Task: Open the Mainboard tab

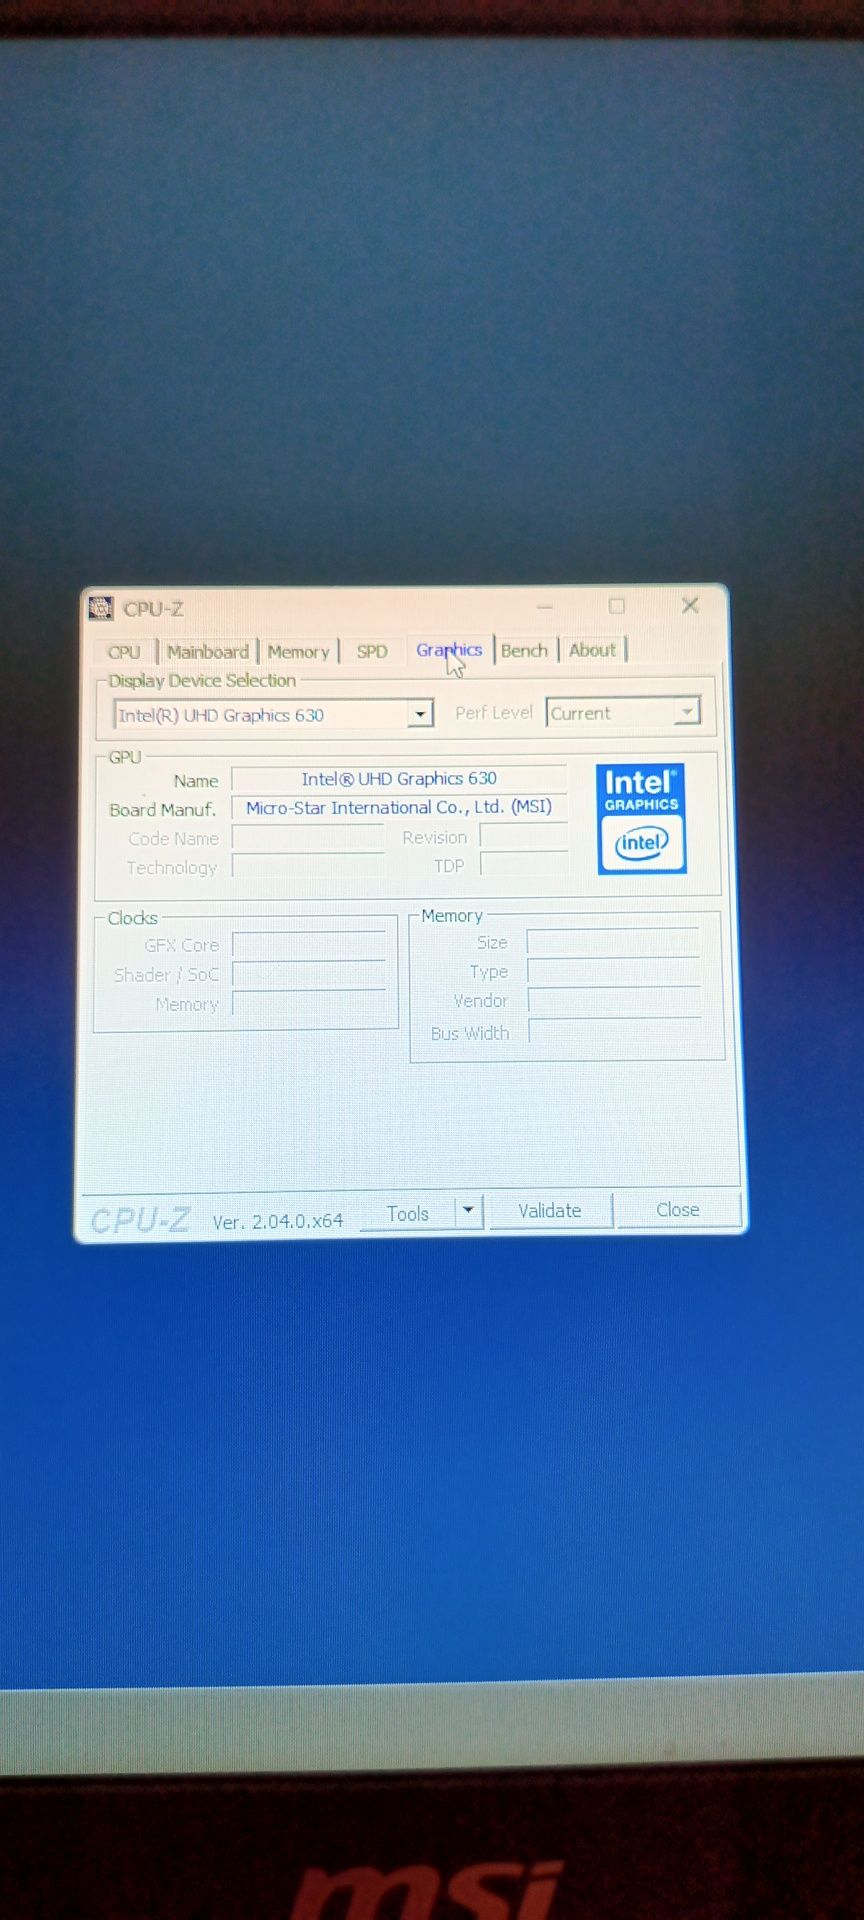Action: click(x=208, y=652)
